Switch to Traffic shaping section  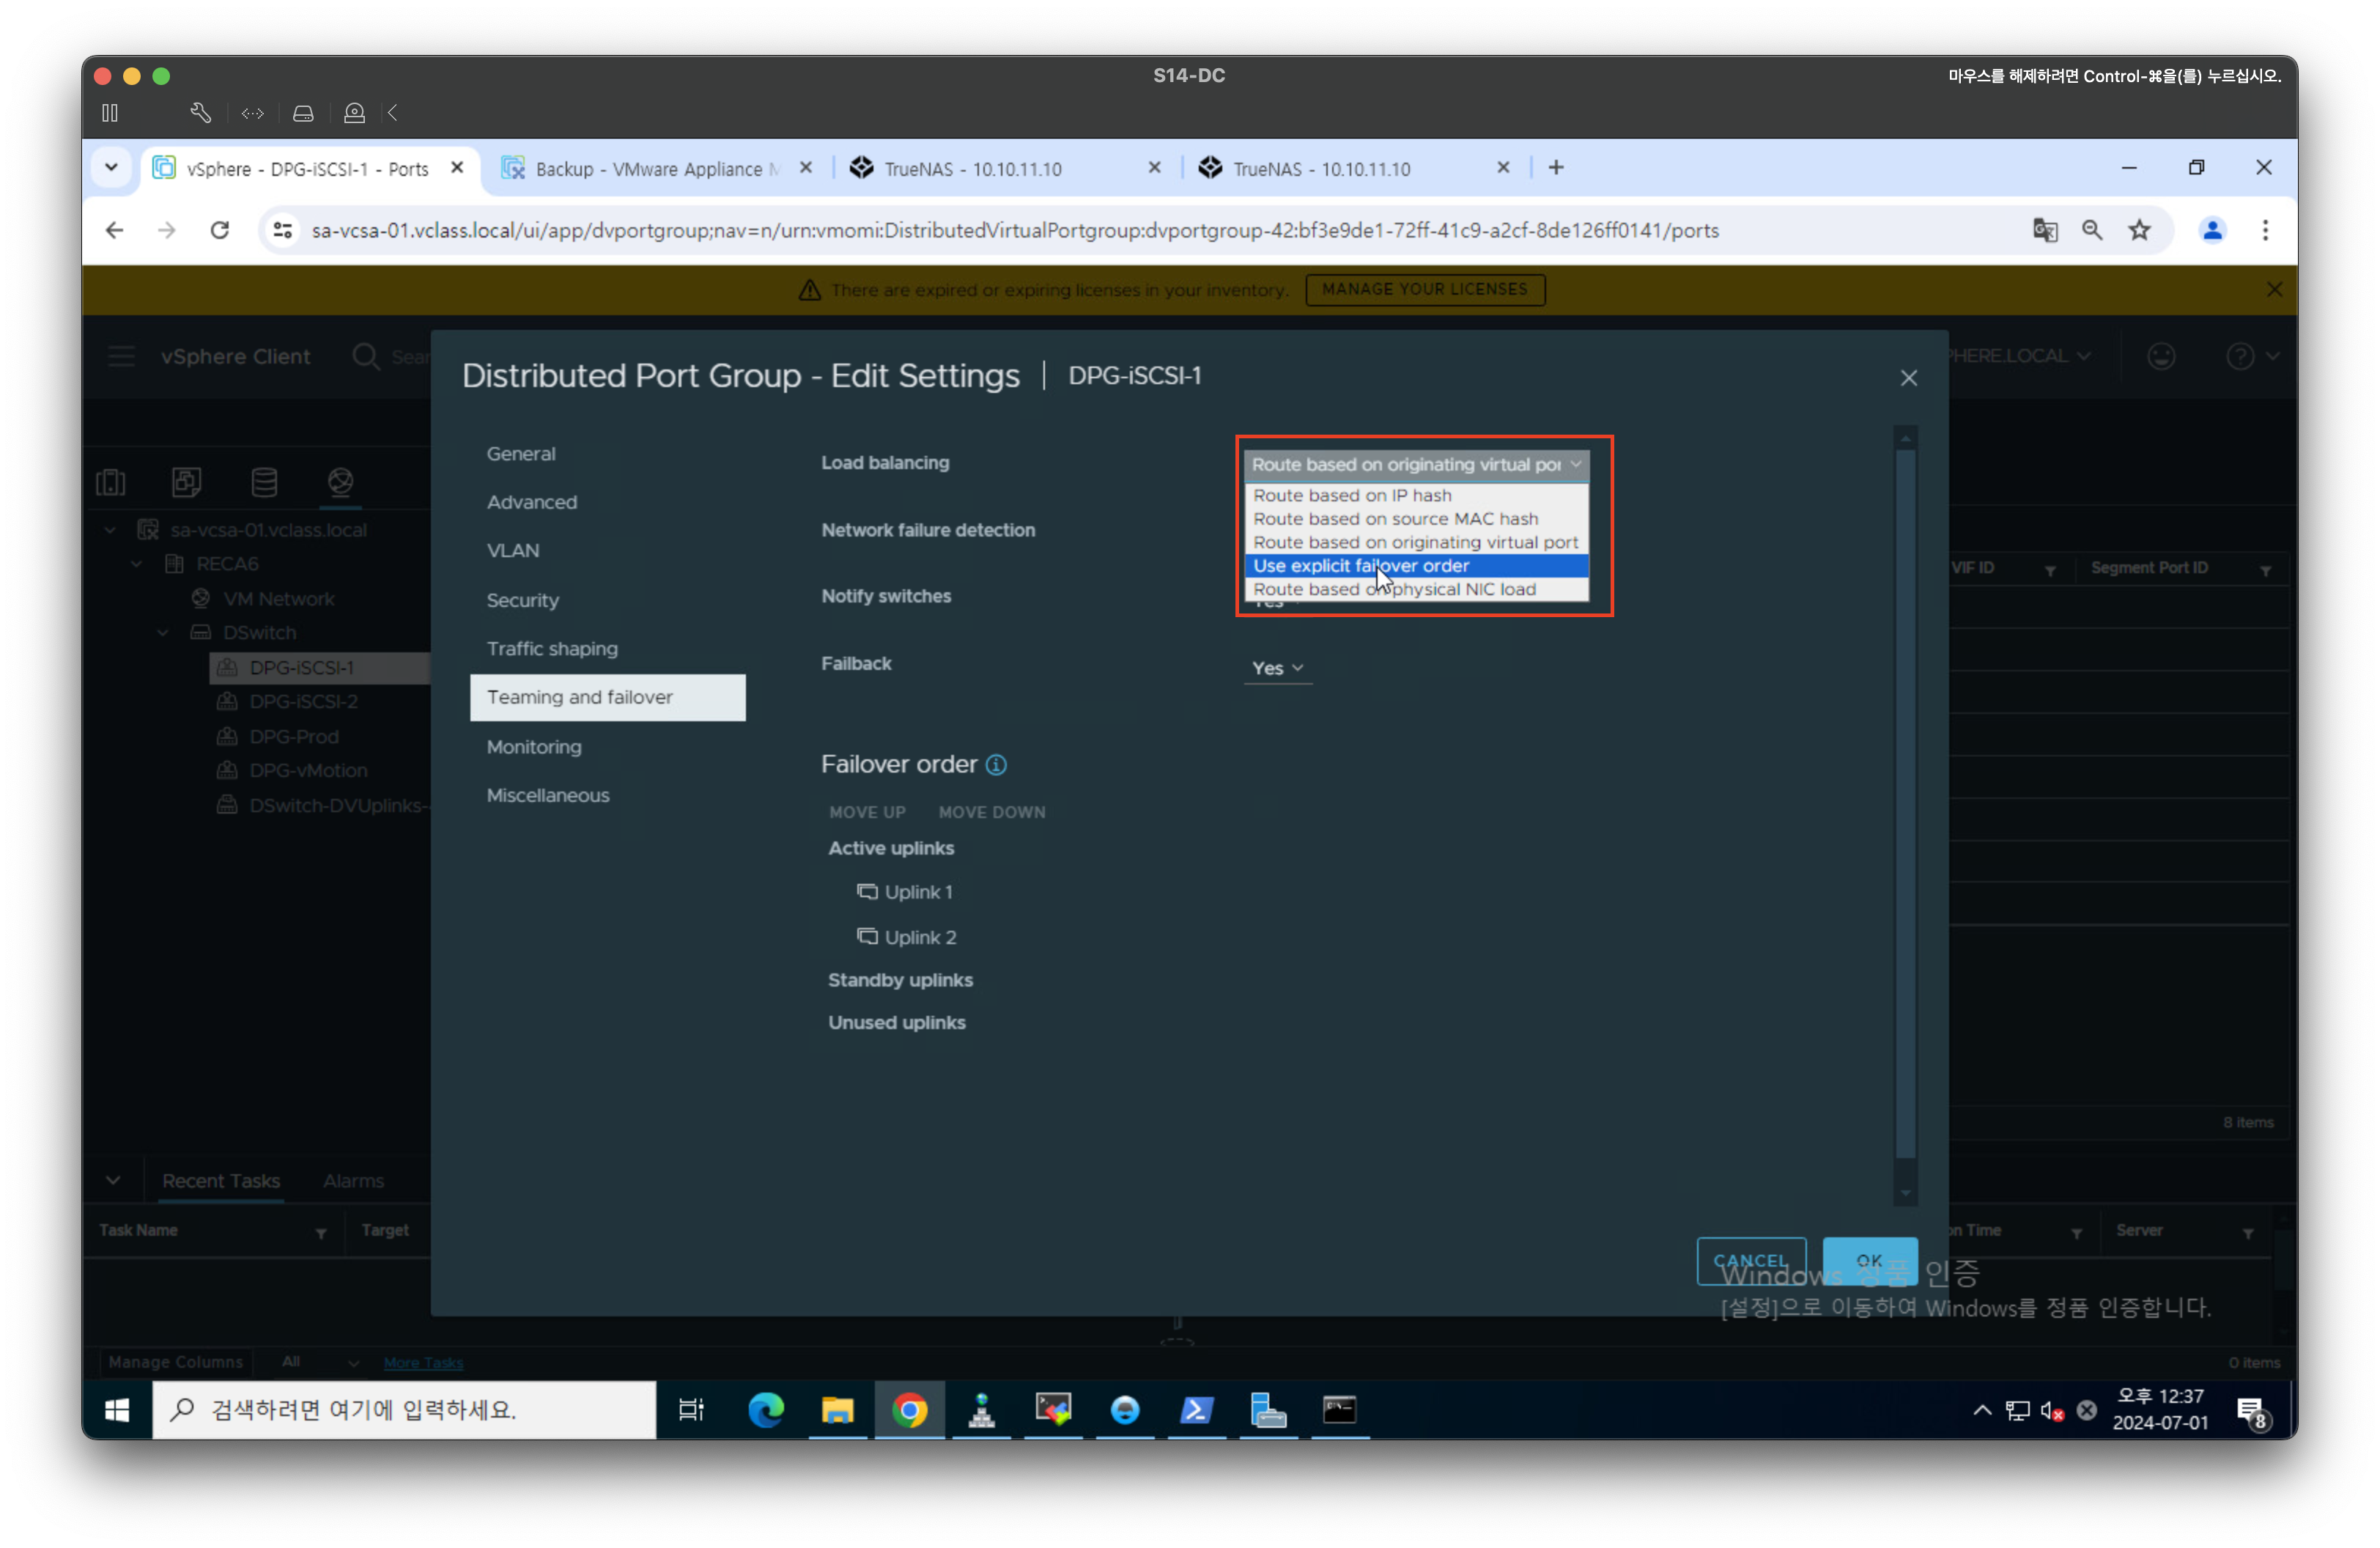(552, 649)
